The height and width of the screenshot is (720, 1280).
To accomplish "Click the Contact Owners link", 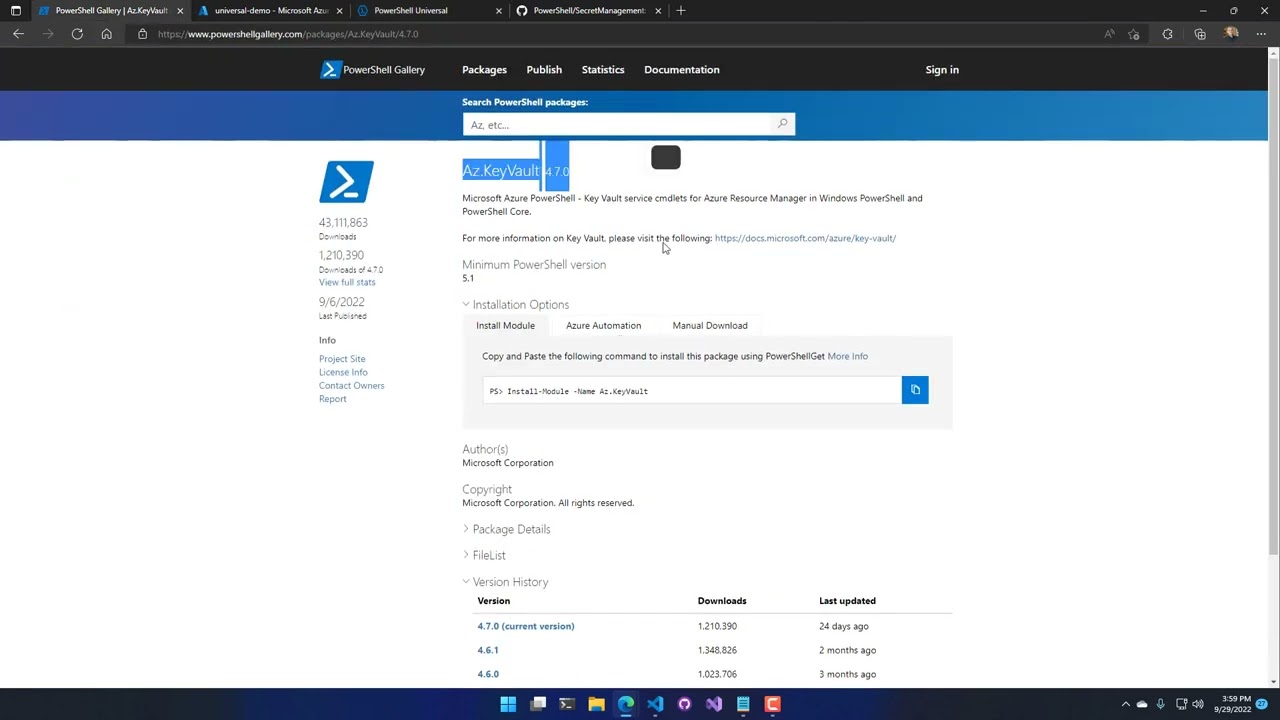I will pyautogui.click(x=351, y=386).
